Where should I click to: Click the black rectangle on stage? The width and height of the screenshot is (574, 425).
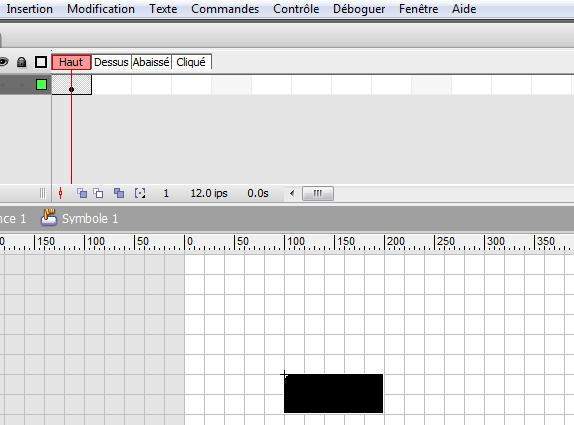click(x=333, y=394)
